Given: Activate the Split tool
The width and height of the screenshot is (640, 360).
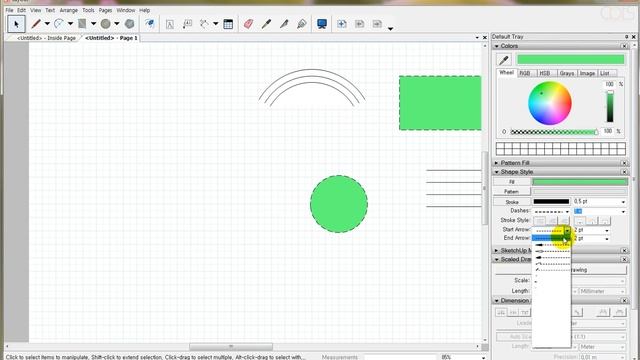Looking at the screenshot, I should [284, 24].
